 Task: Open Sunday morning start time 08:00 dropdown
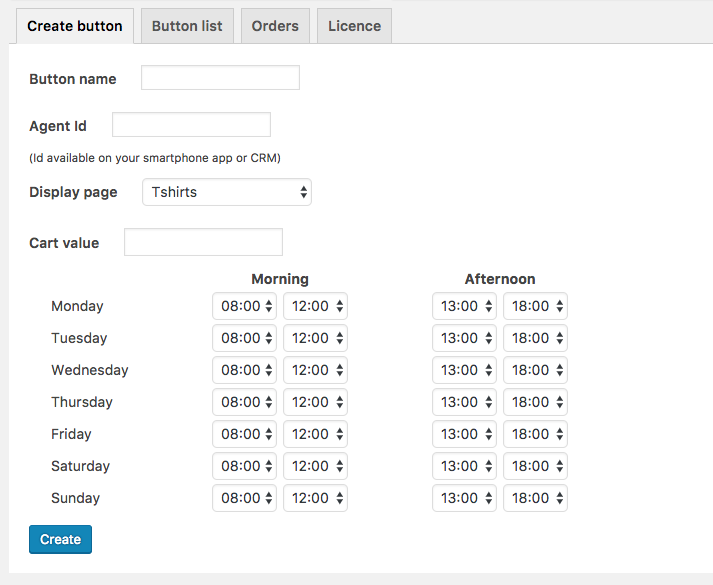point(245,498)
